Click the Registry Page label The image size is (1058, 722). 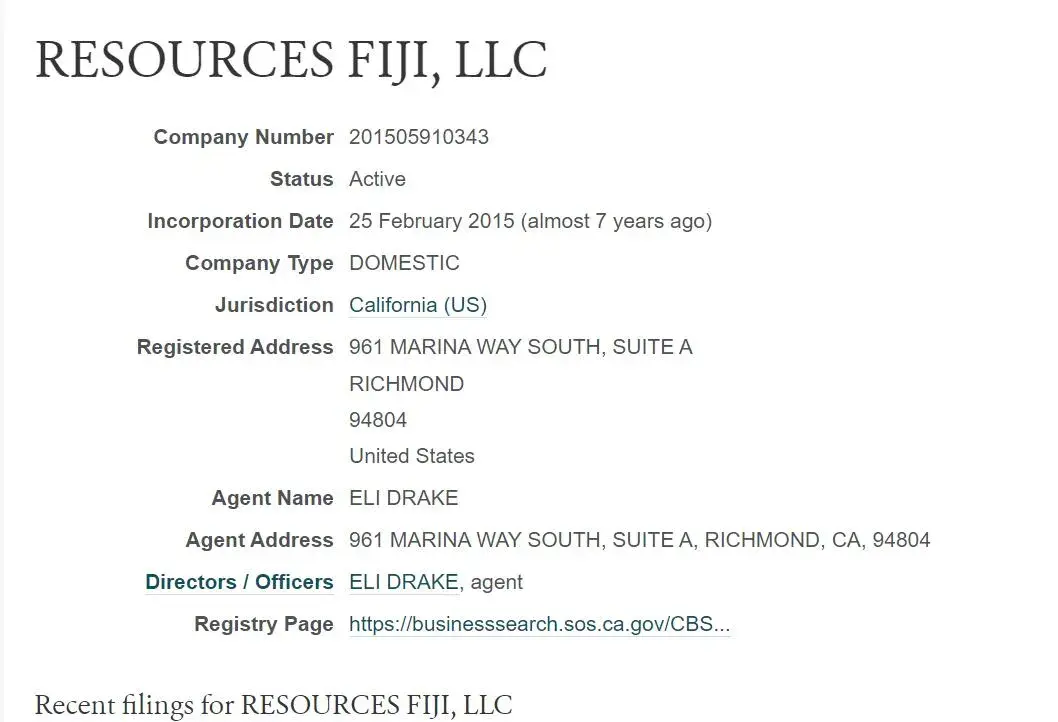click(x=264, y=624)
